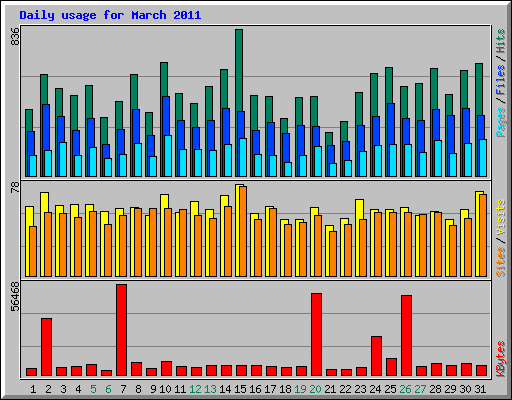Select day label 7 on the x-axis
512x400 pixels.
[x=123, y=389]
